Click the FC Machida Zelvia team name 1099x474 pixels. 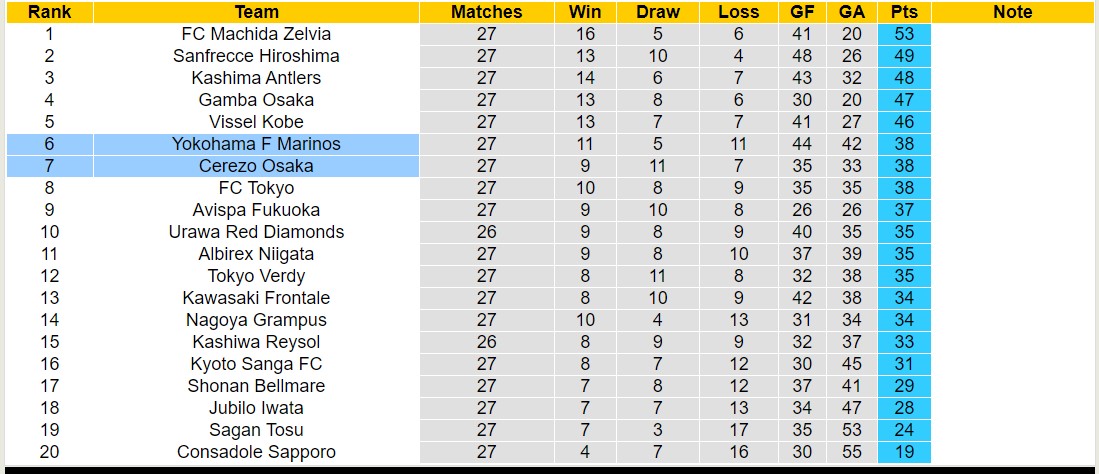click(x=256, y=34)
